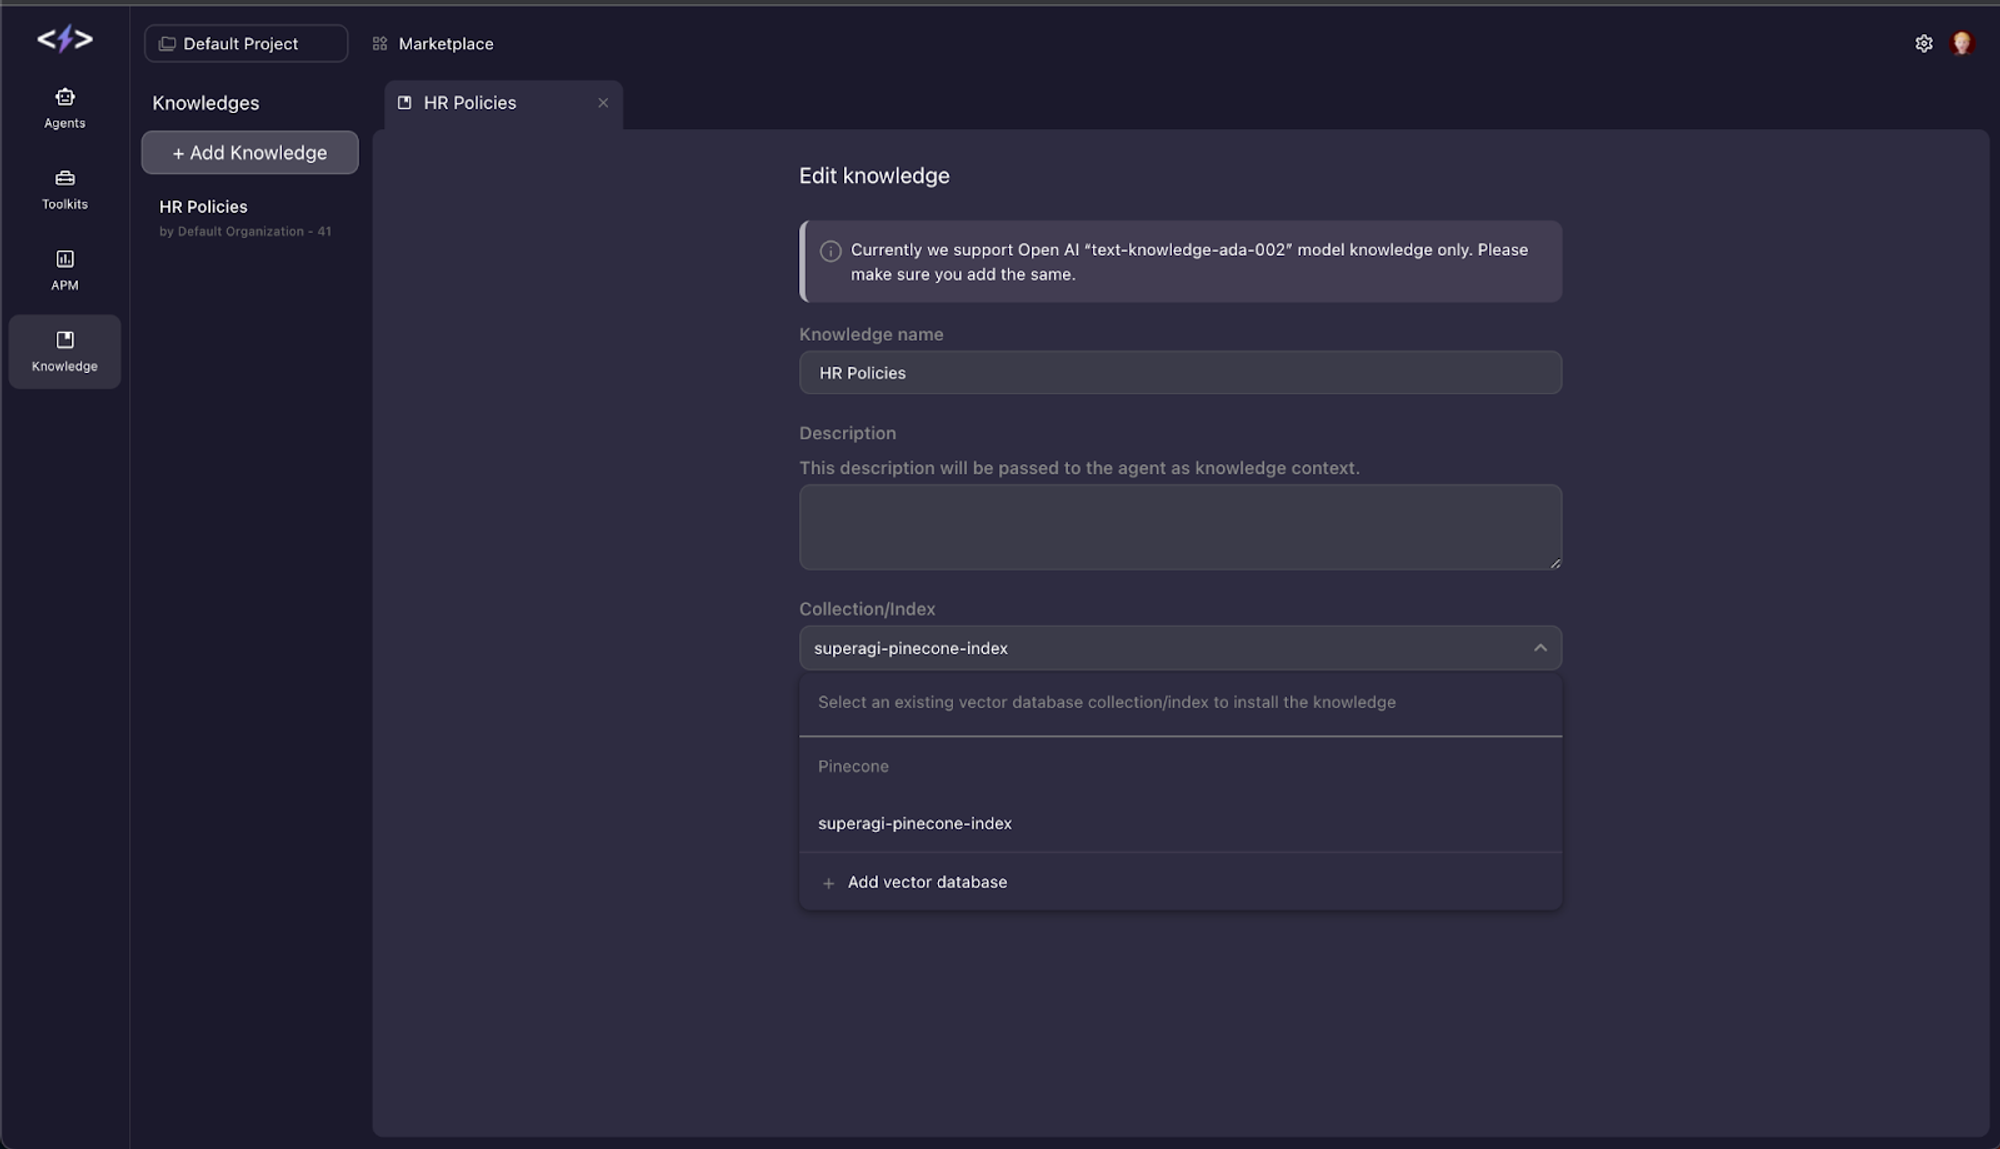Click the Agents icon in sidebar
The width and height of the screenshot is (2000, 1149).
point(65,107)
